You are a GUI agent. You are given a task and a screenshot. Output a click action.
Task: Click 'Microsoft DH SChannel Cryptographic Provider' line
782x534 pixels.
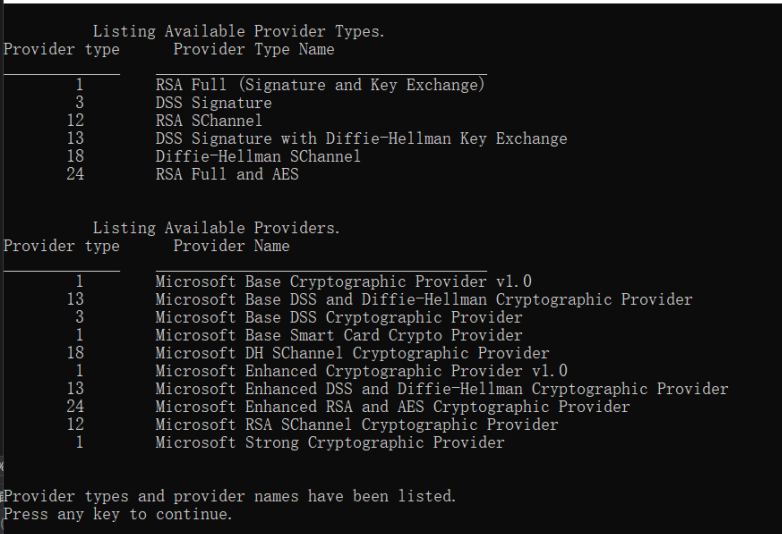click(352, 354)
